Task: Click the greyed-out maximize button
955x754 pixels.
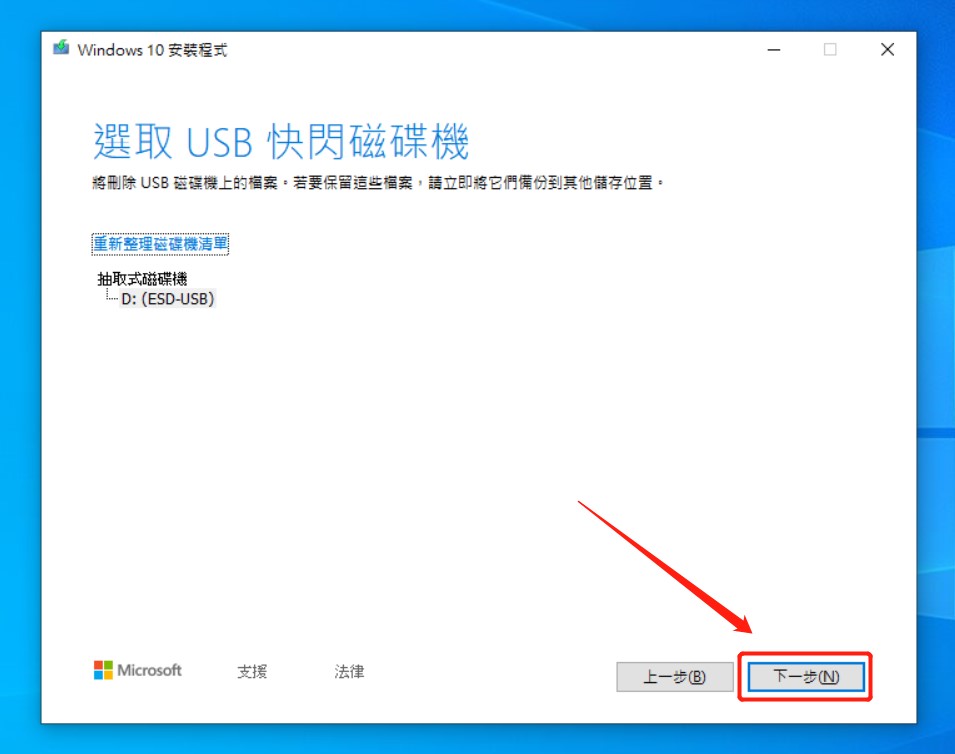Action: tap(830, 50)
